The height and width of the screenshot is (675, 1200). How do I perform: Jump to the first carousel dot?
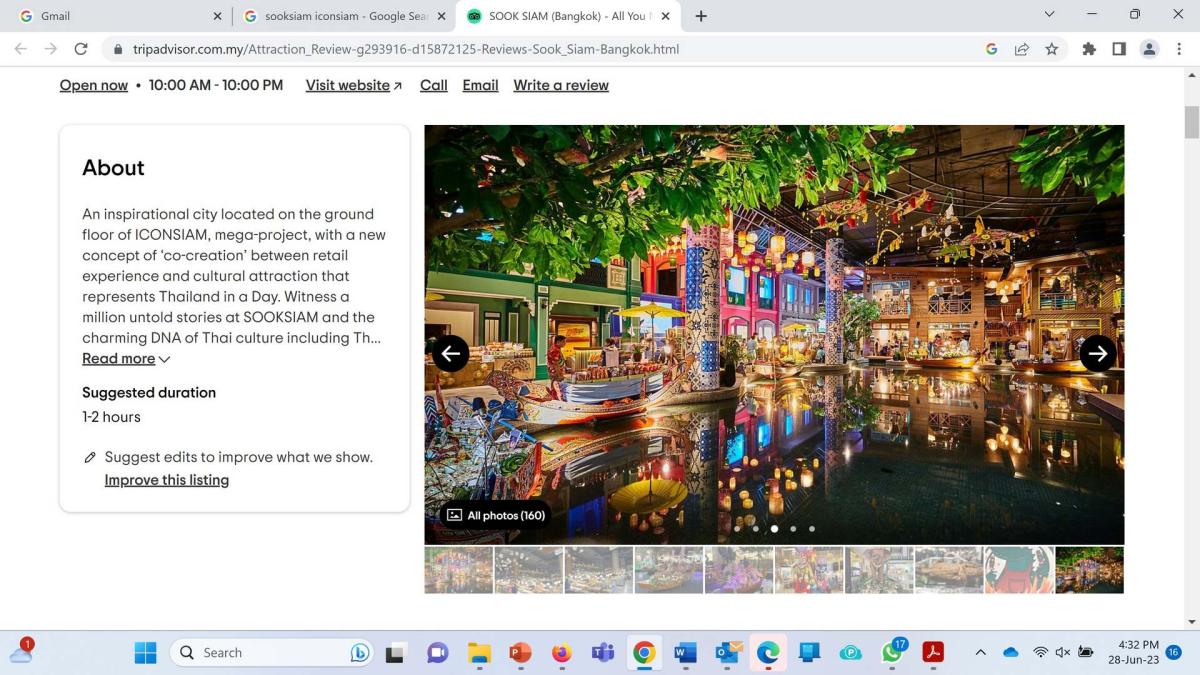737,529
